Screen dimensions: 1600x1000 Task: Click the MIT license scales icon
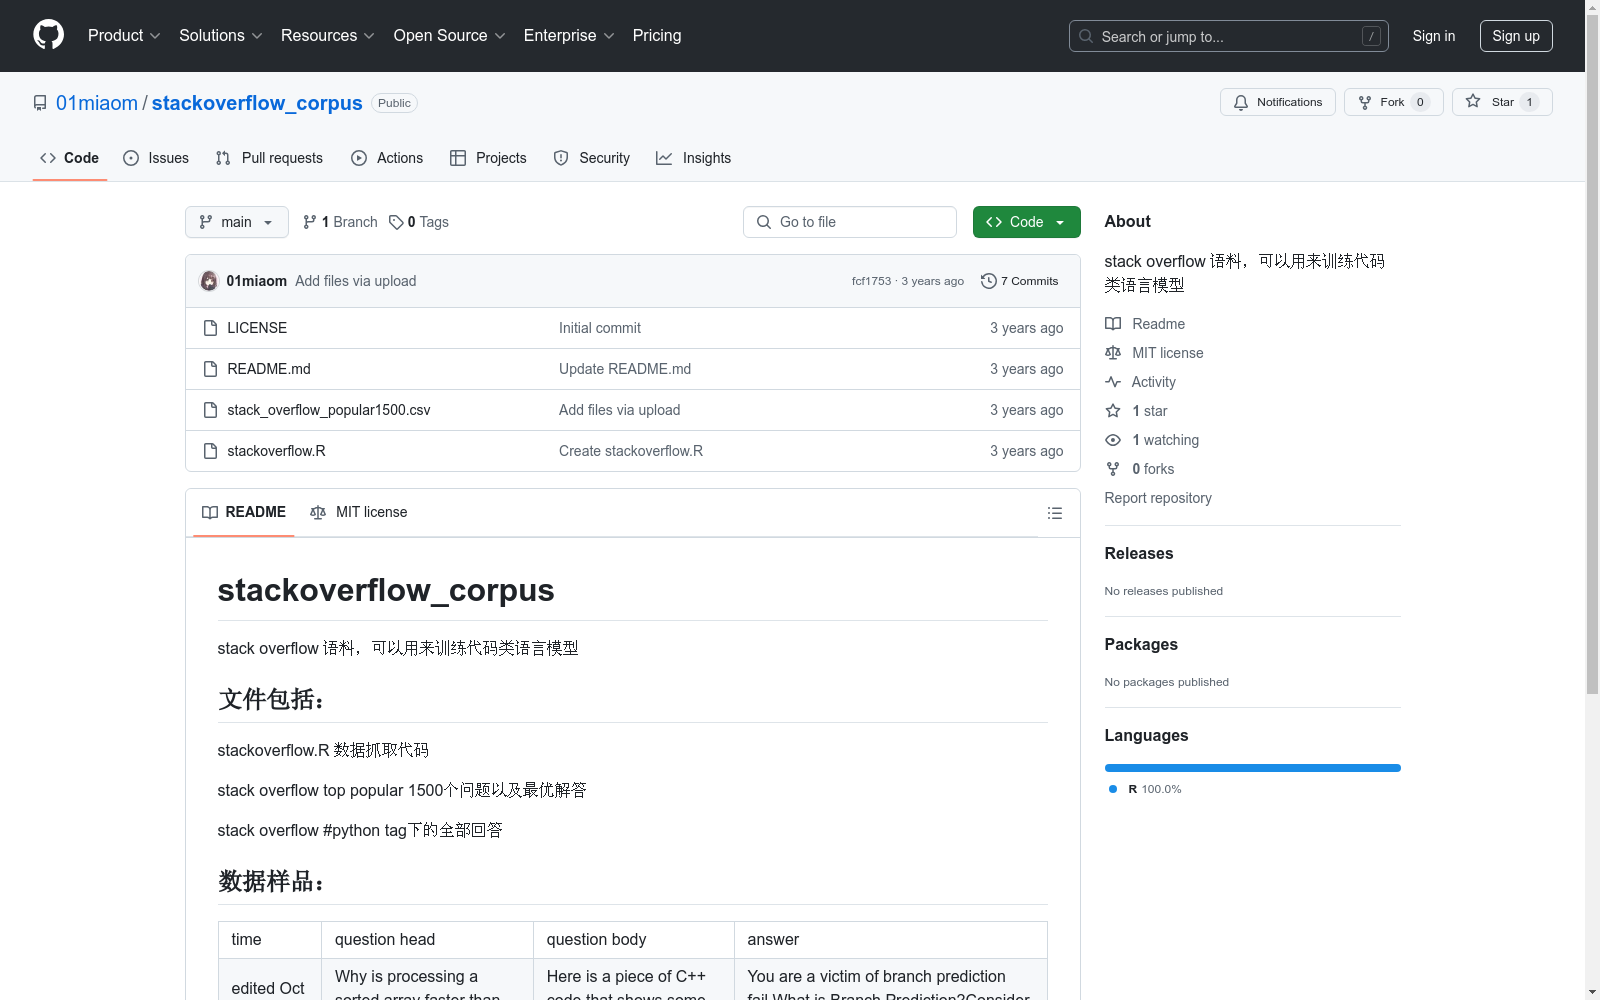[1113, 353]
